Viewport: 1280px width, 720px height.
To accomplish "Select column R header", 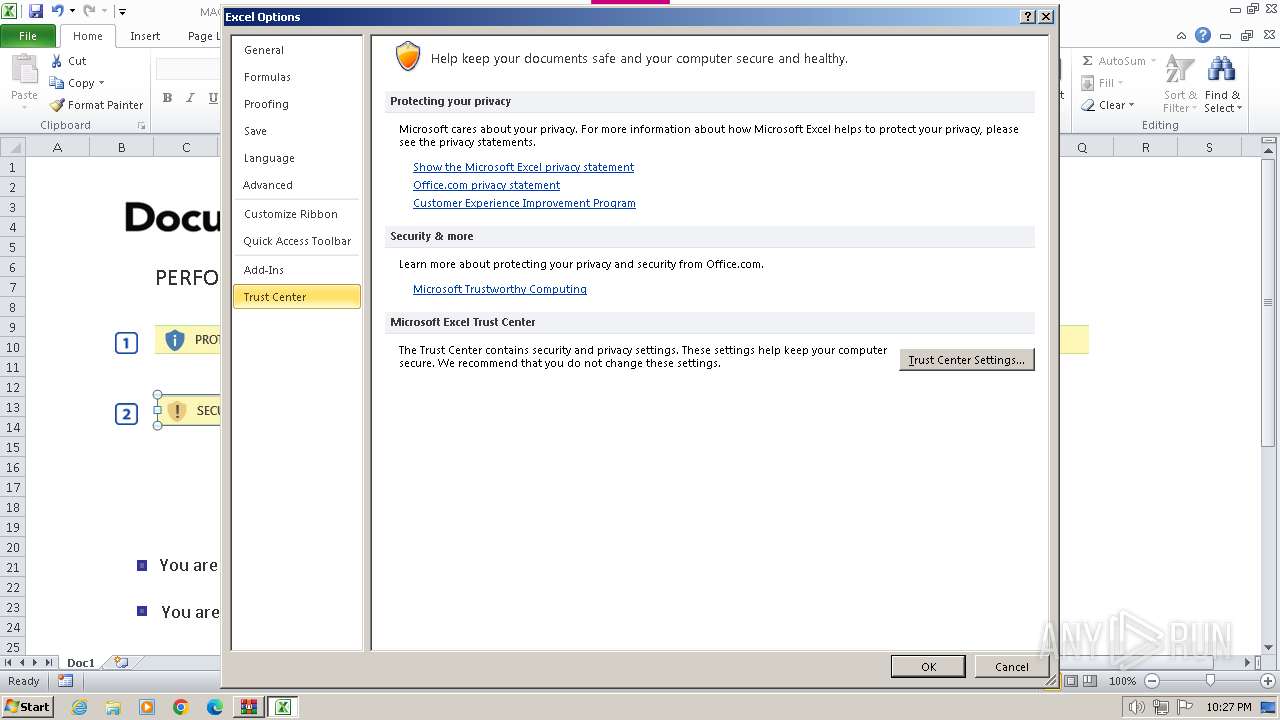I will tap(1145, 147).
